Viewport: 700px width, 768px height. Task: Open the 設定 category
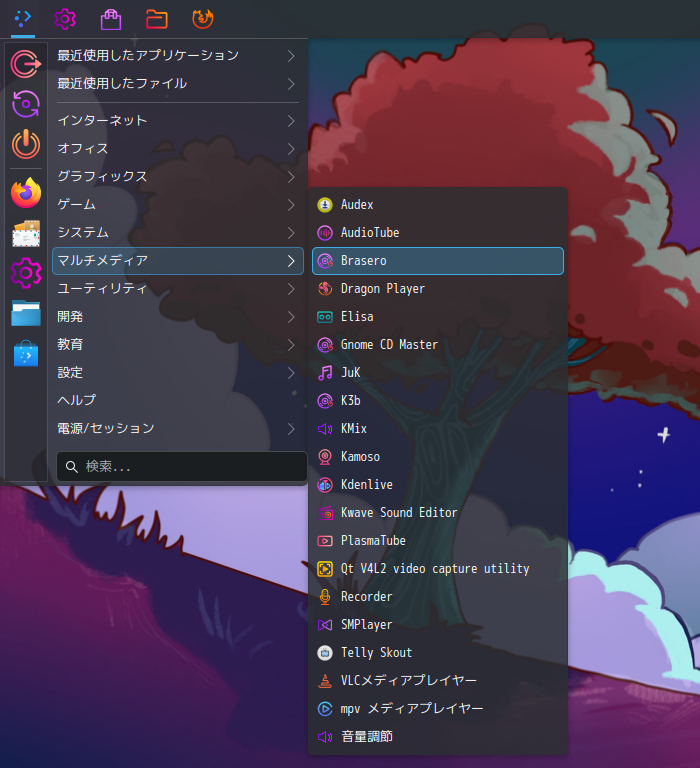(178, 373)
